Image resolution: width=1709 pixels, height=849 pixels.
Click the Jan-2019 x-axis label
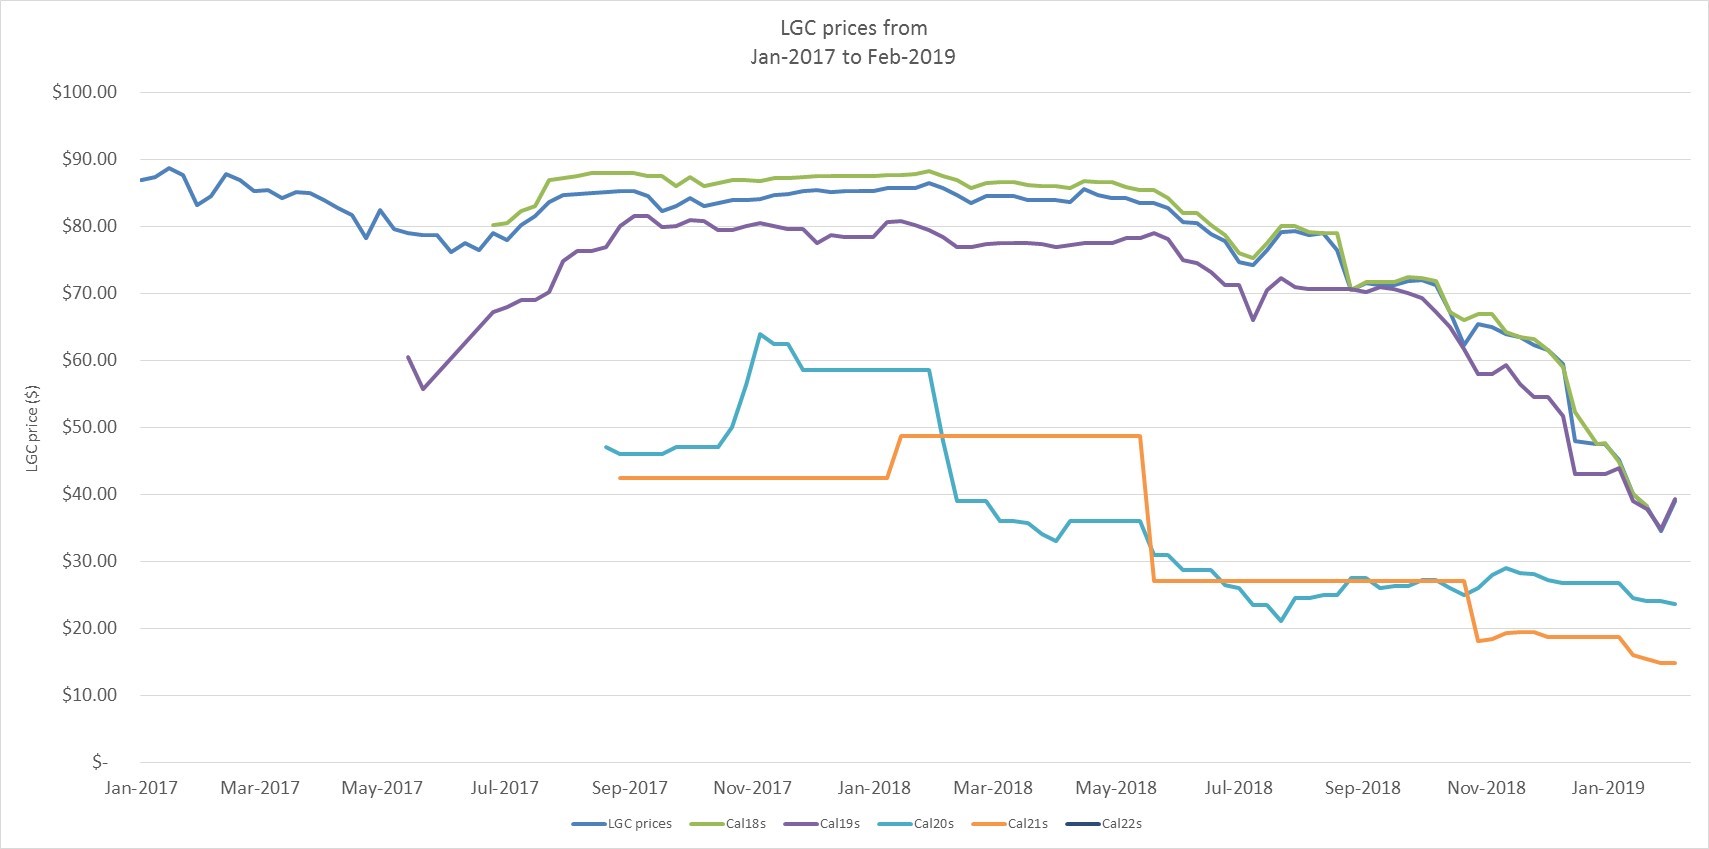point(1608,788)
